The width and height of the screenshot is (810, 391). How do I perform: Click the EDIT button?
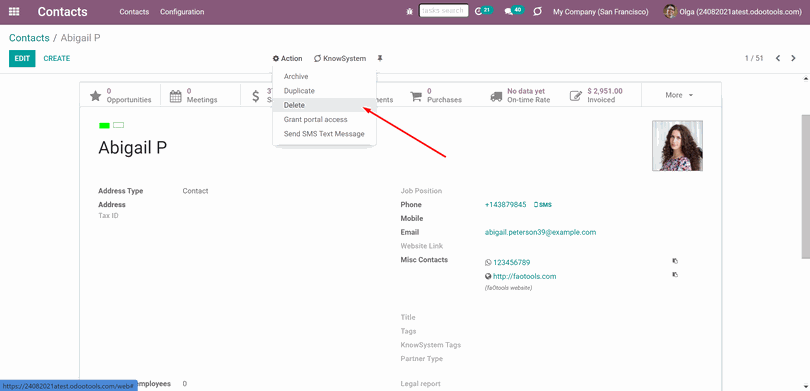22,58
